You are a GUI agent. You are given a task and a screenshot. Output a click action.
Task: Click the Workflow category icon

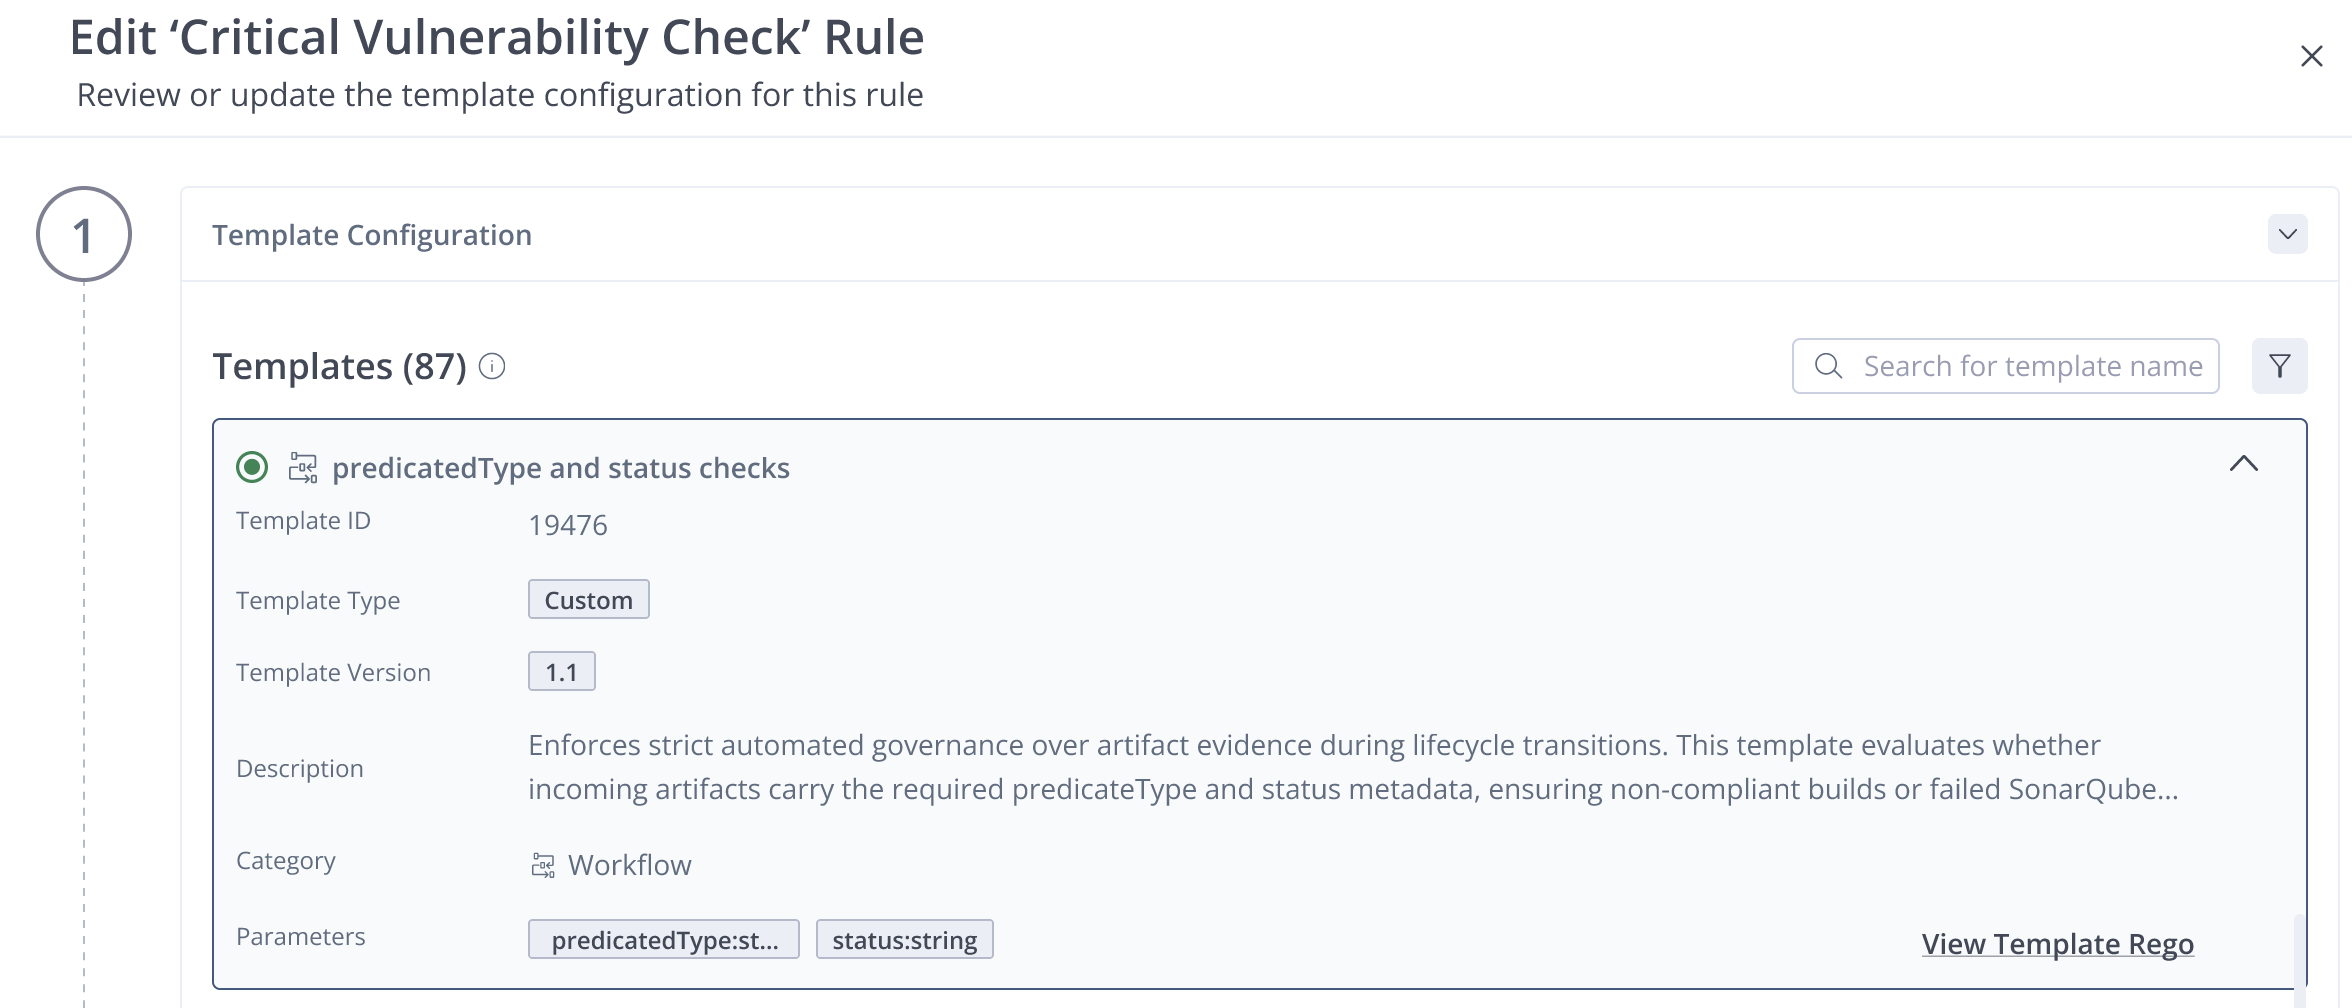pyautogui.click(x=543, y=865)
